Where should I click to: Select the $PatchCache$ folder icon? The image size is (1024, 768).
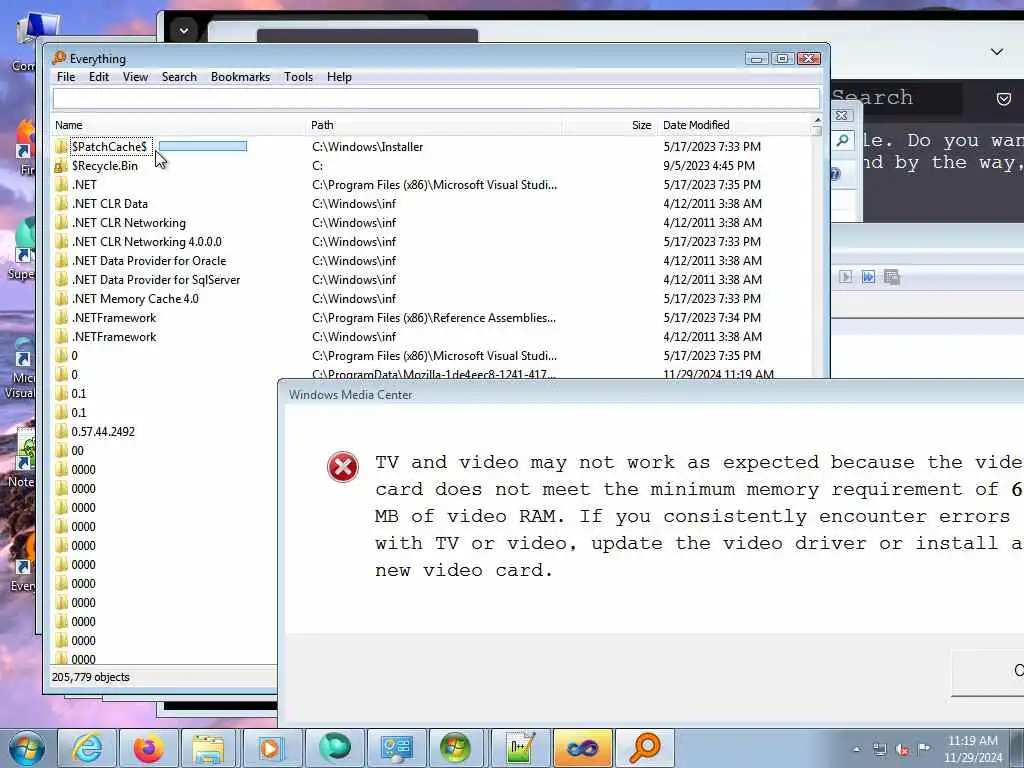tap(61, 146)
